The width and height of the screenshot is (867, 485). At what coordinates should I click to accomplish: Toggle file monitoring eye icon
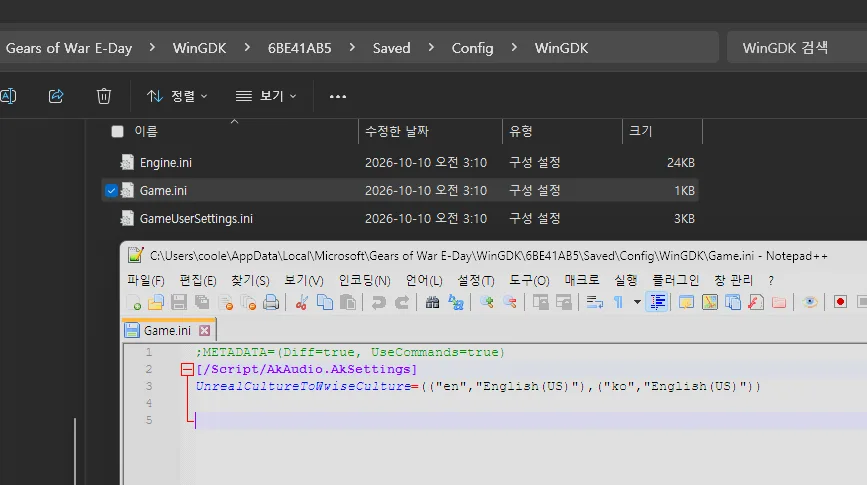[x=810, y=303]
